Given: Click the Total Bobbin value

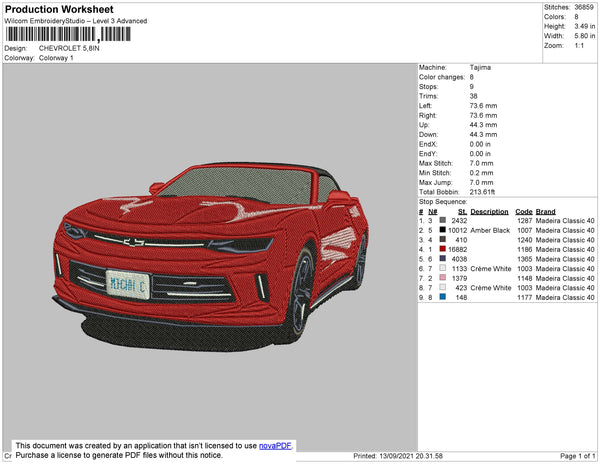Looking at the screenshot, I should pyautogui.click(x=484, y=191).
